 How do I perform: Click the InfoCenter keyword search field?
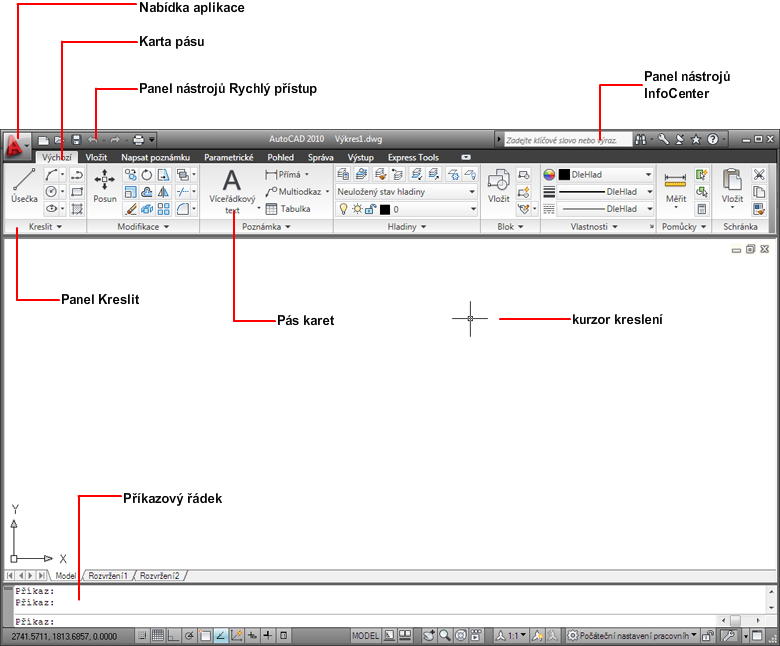tap(568, 140)
